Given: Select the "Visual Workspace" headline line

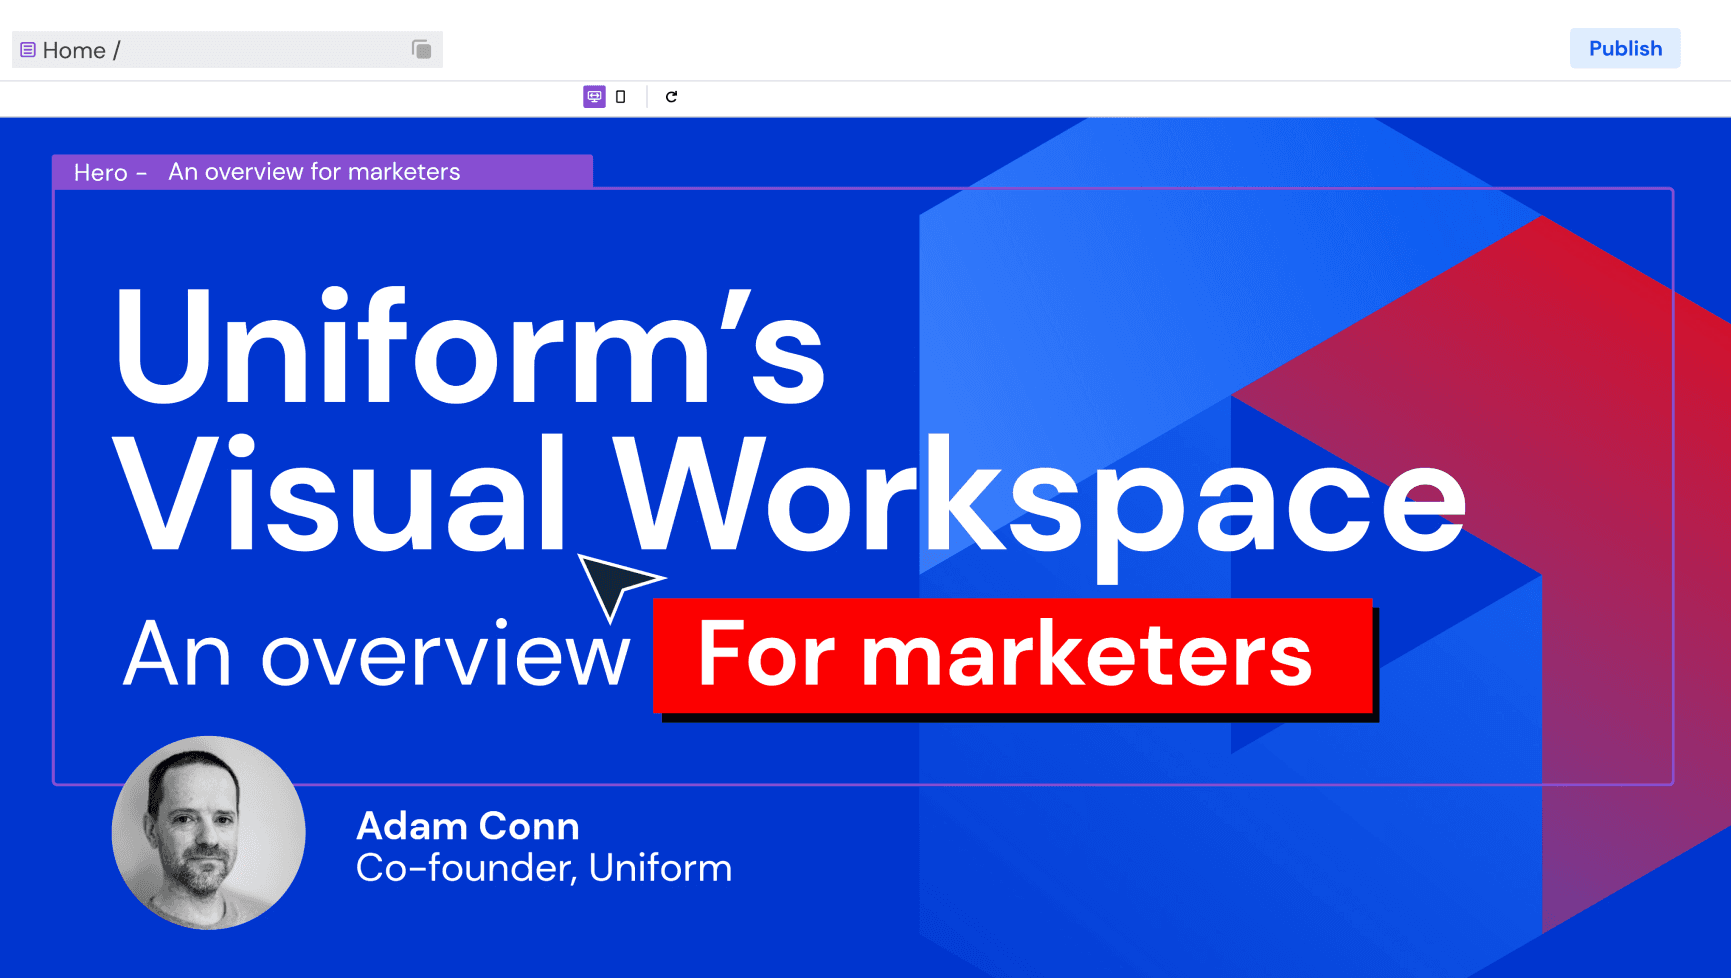Looking at the screenshot, I should pyautogui.click(x=788, y=497).
